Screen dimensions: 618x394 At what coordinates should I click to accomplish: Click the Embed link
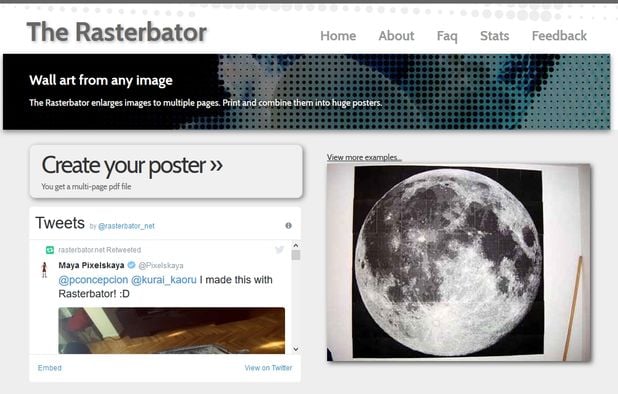pyautogui.click(x=50, y=368)
